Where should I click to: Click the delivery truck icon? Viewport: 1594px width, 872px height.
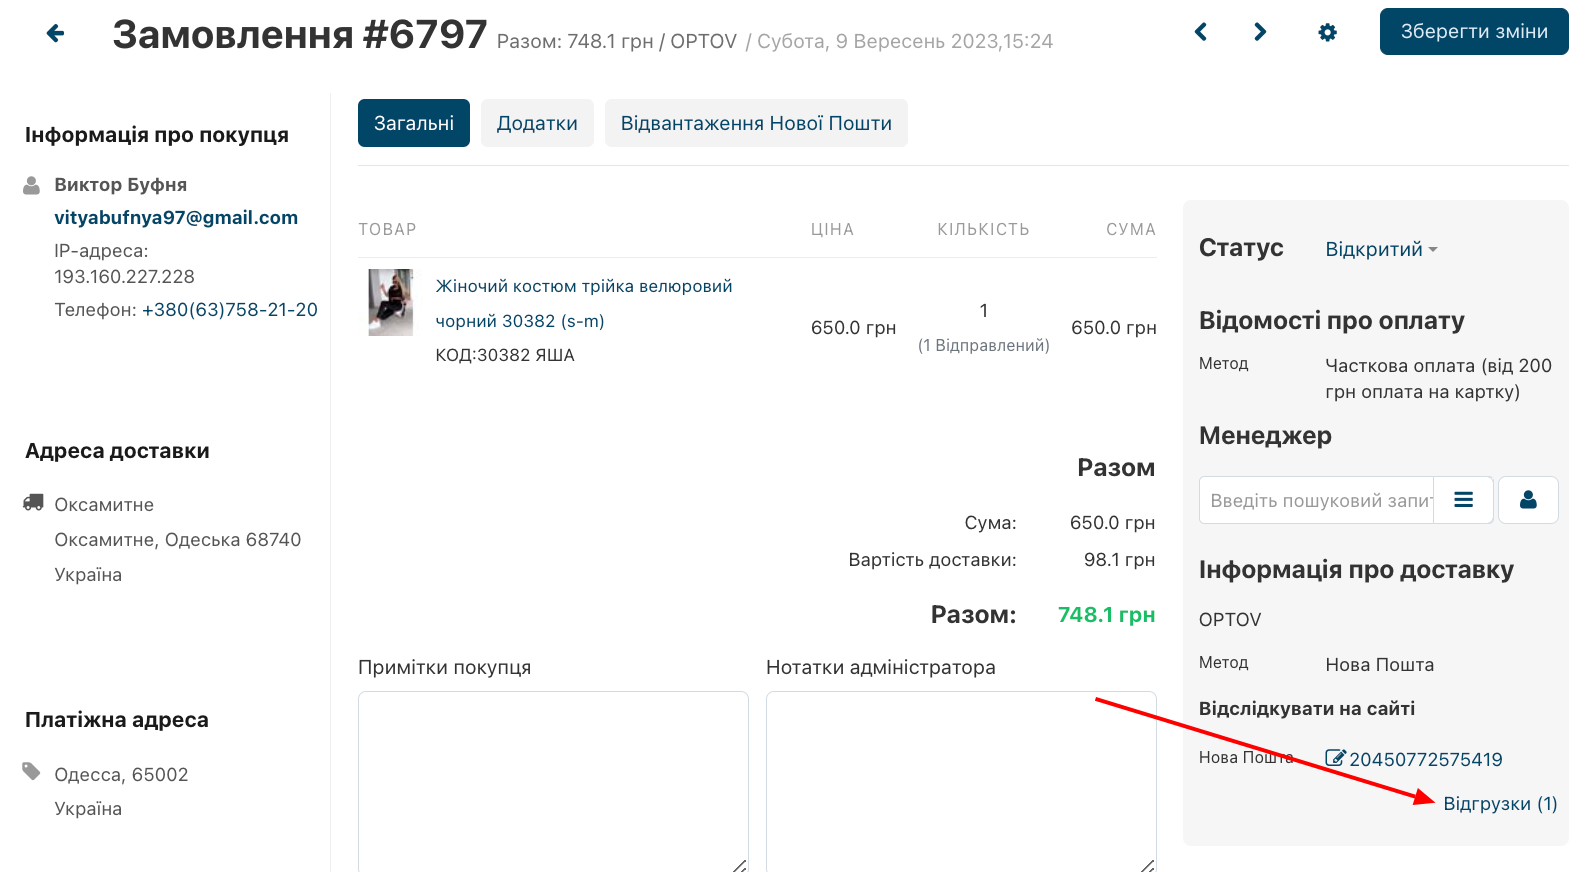[x=33, y=503]
